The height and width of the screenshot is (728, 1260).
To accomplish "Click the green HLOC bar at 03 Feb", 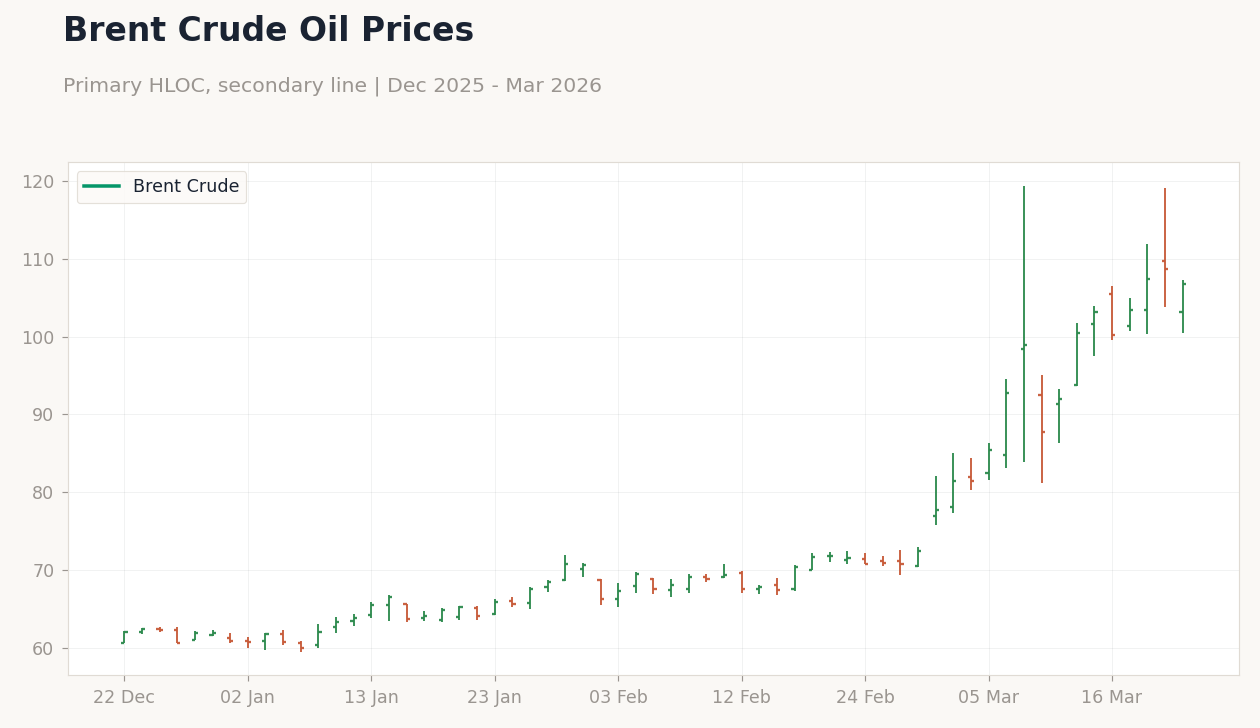I will pos(618,595).
